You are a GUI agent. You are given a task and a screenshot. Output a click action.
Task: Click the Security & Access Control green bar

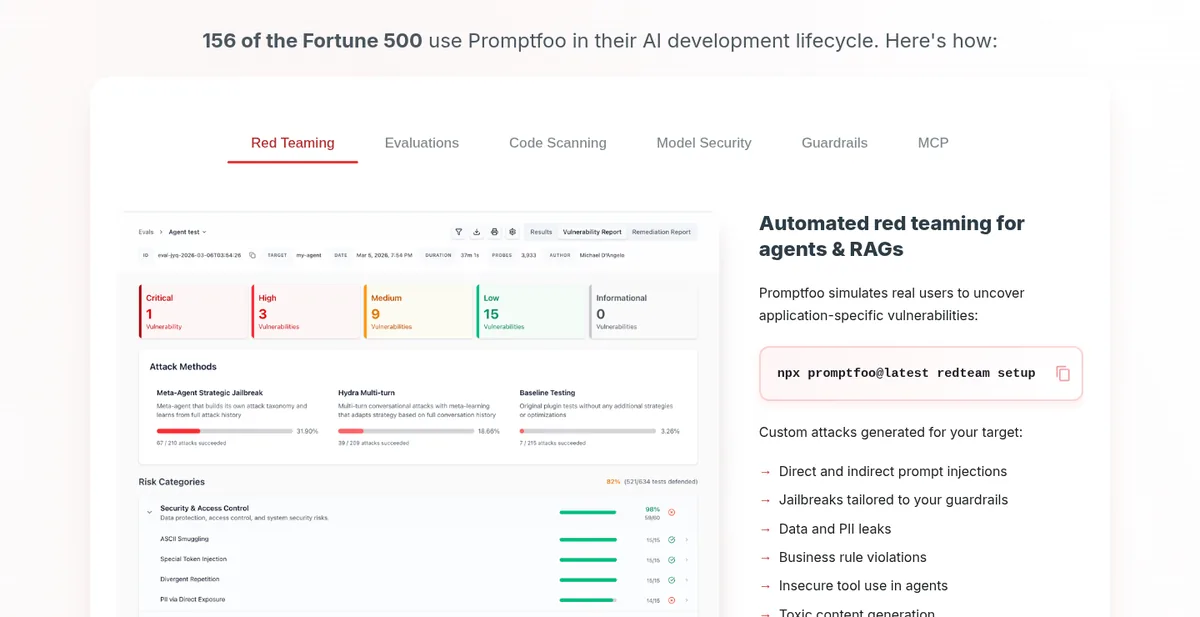point(588,512)
